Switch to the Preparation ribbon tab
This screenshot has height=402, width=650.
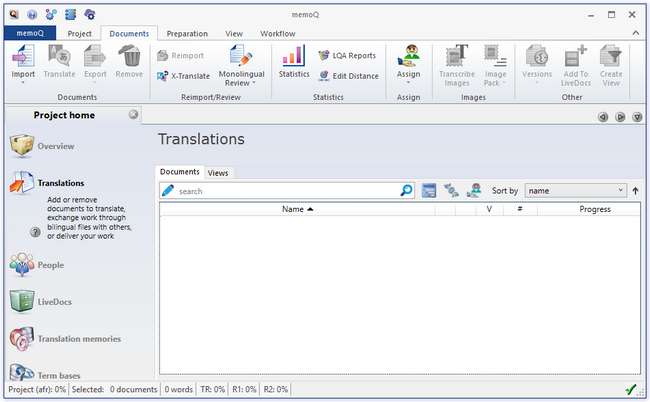(187, 34)
